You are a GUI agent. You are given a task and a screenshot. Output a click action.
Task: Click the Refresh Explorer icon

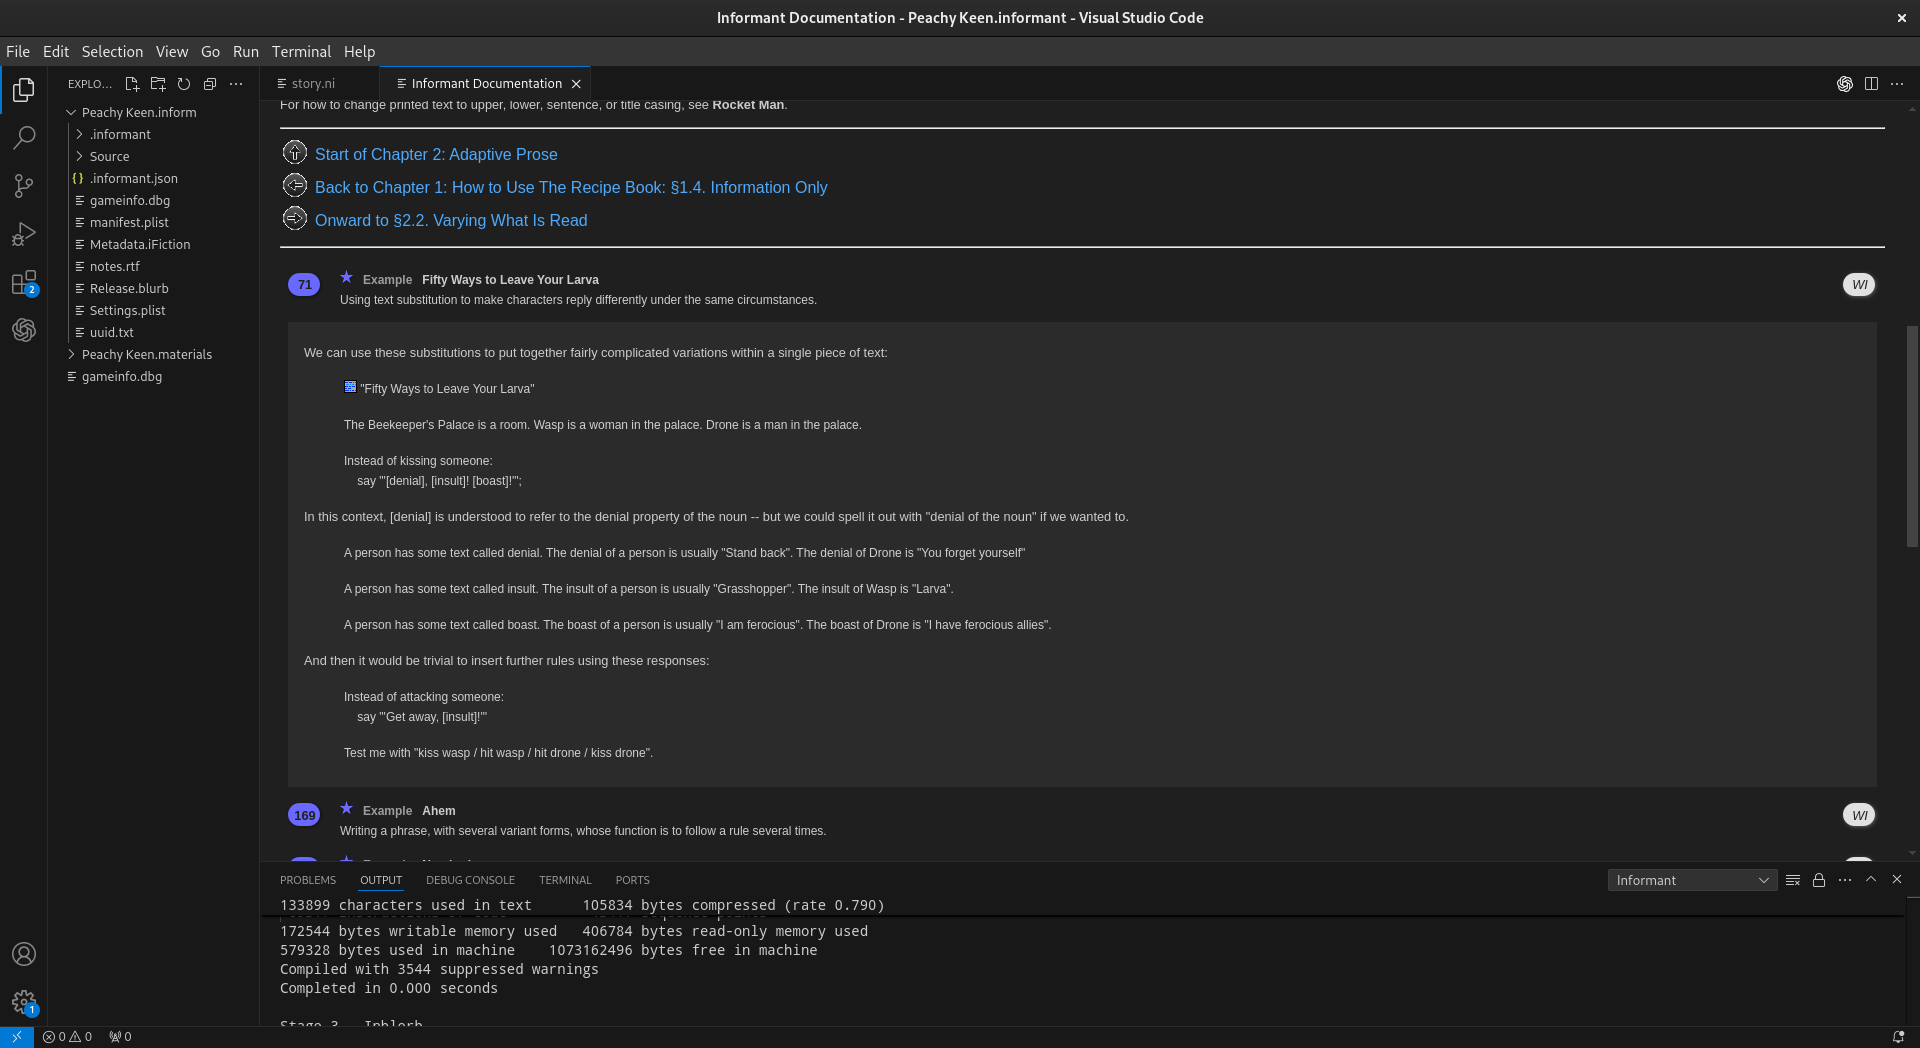pos(184,84)
